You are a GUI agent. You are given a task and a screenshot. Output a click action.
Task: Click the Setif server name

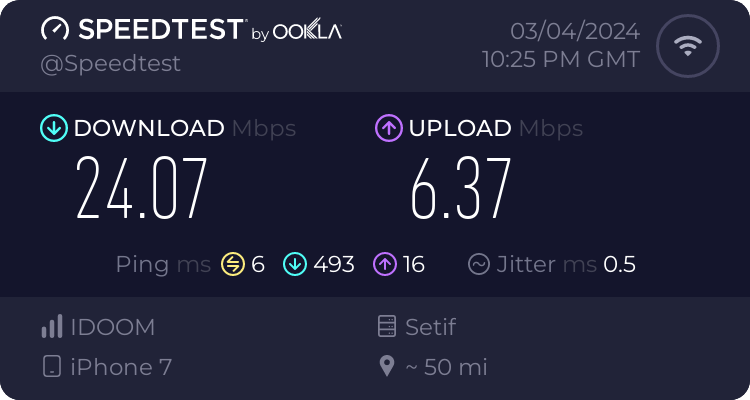[x=433, y=327]
